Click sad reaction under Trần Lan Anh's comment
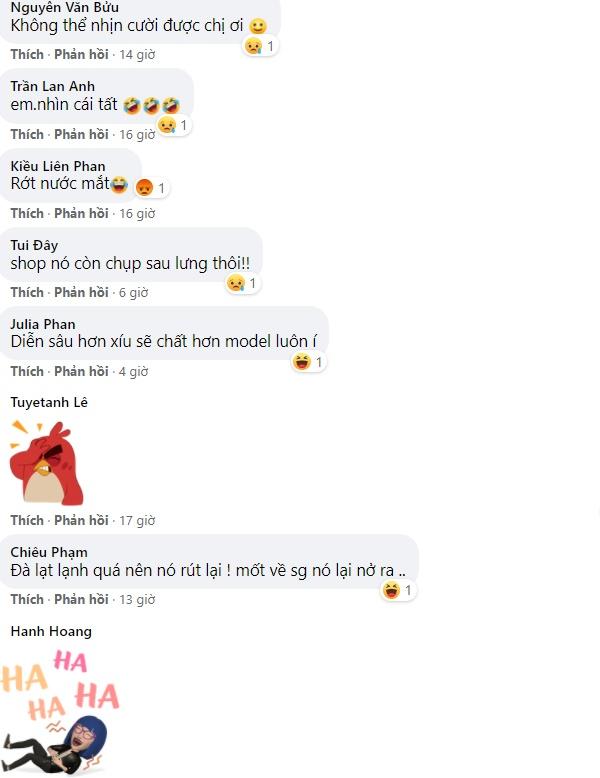This screenshot has width=600, height=778. pos(174,125)
